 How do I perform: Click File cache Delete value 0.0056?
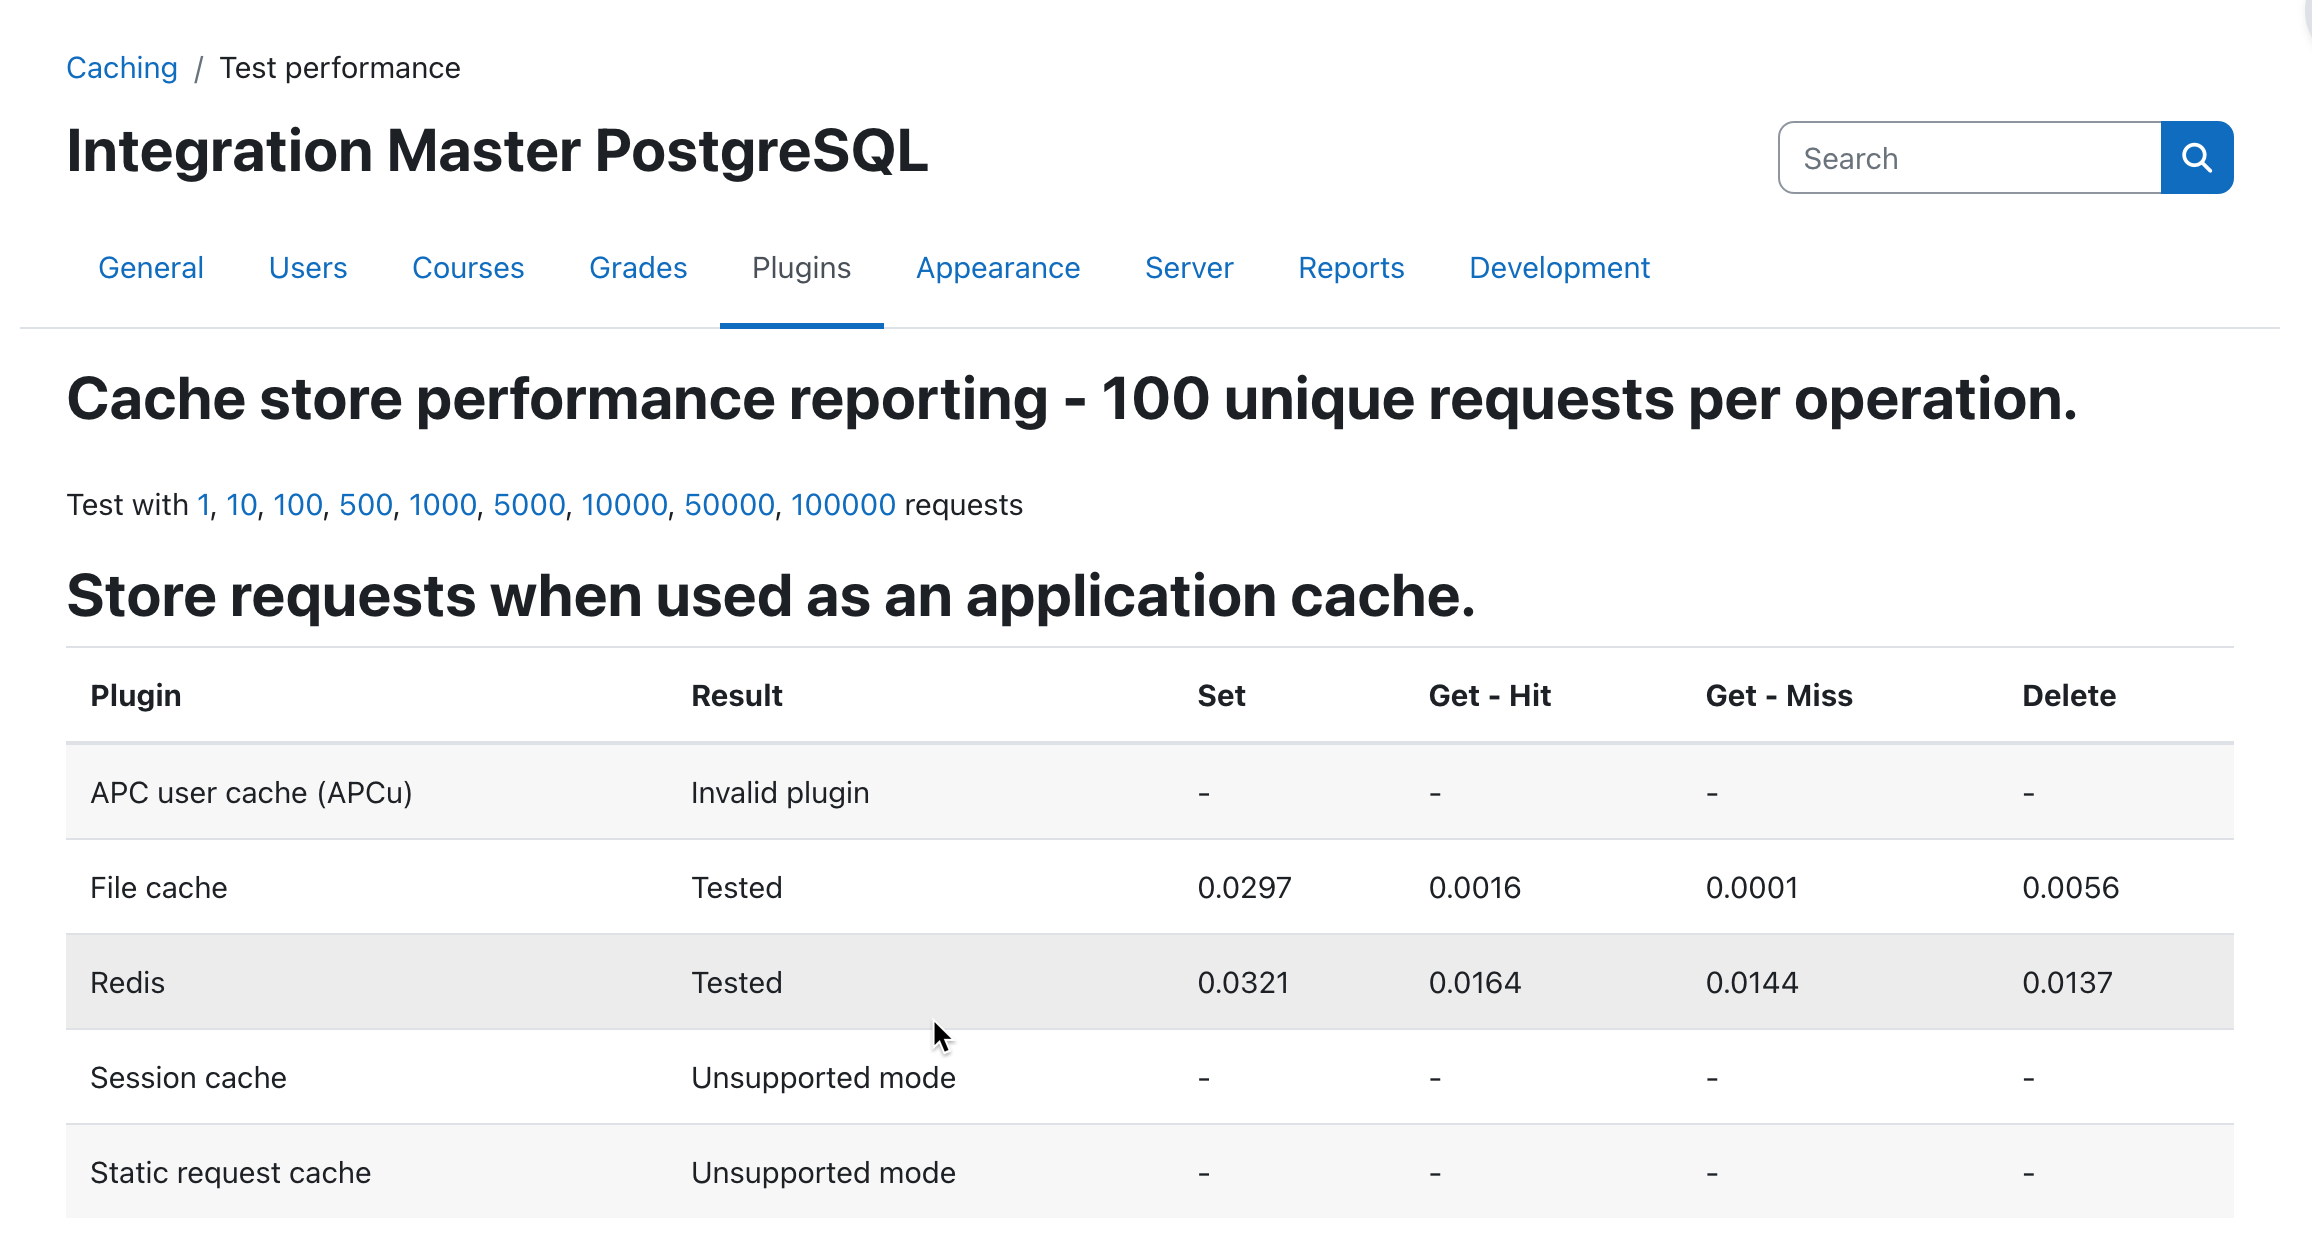2071,888
